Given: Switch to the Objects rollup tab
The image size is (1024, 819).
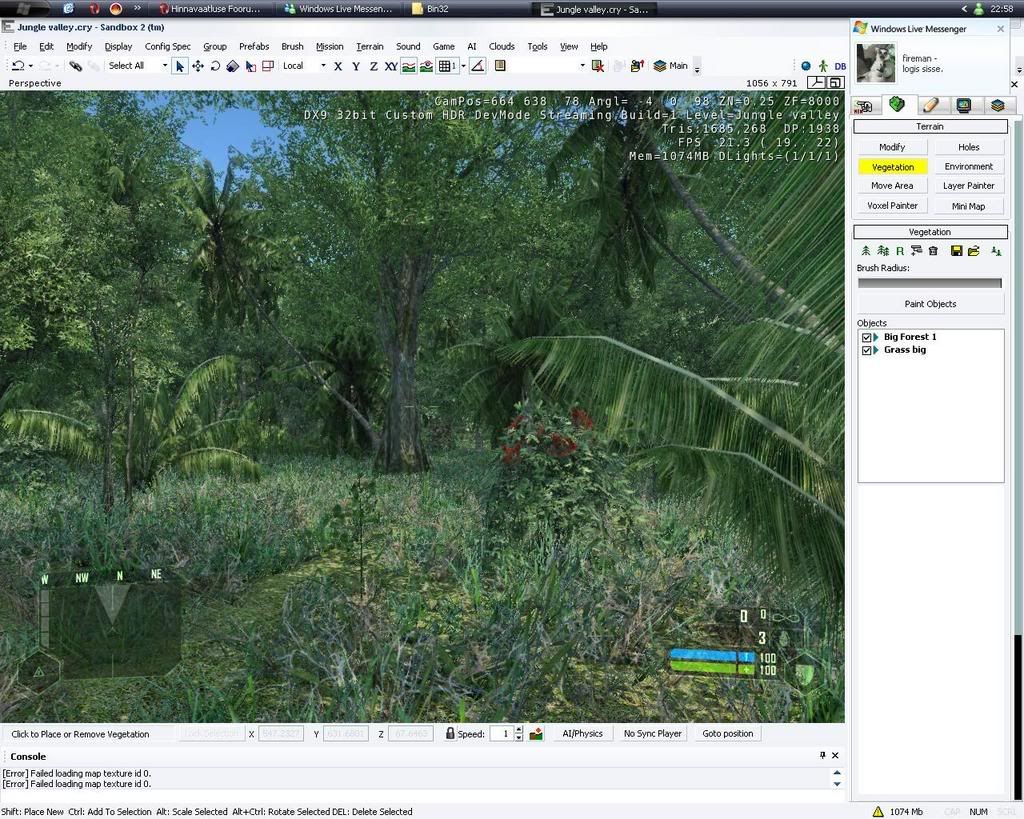Looking at the screenshot, I should click(865, 106).
